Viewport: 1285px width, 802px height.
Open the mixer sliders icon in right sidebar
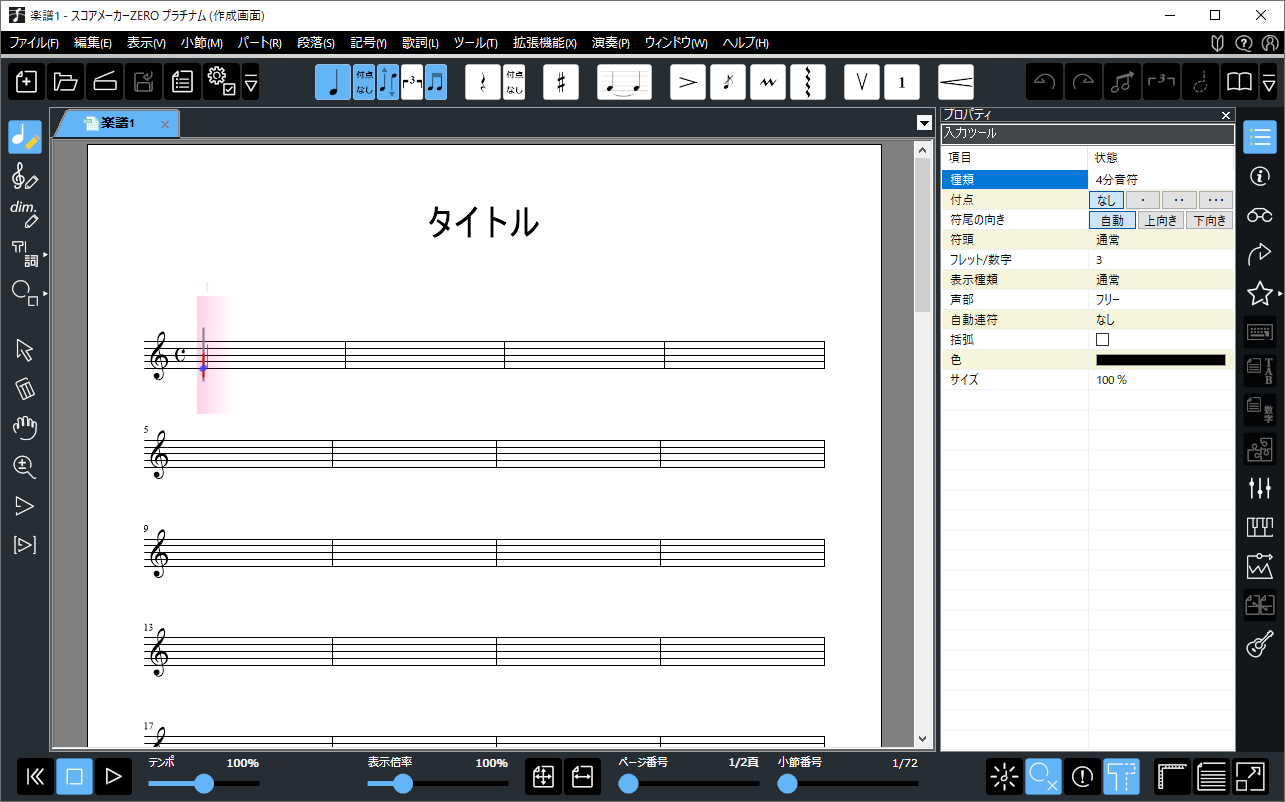point(1260,488)
